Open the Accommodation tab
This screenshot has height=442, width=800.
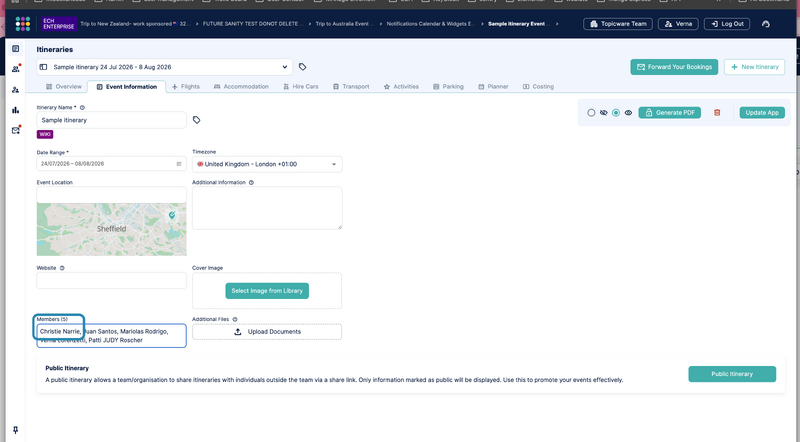coord(241,87)
